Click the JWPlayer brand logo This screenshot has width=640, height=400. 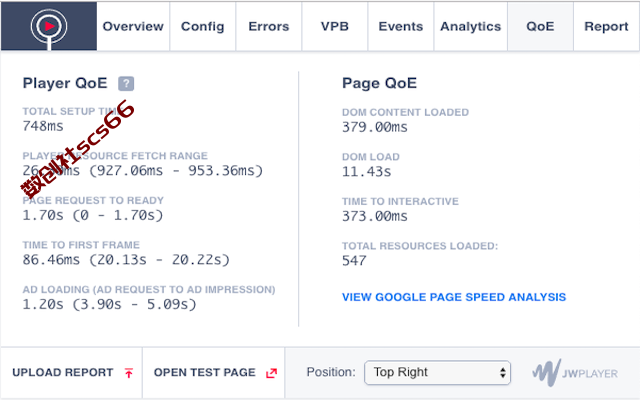pyautogui.click(x=575, y=373)
